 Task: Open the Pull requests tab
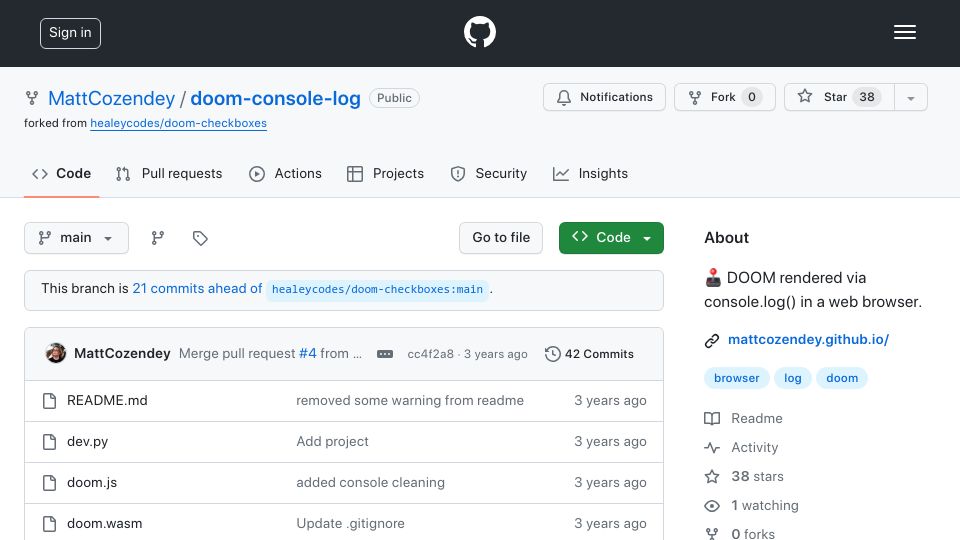pos(169,174)
